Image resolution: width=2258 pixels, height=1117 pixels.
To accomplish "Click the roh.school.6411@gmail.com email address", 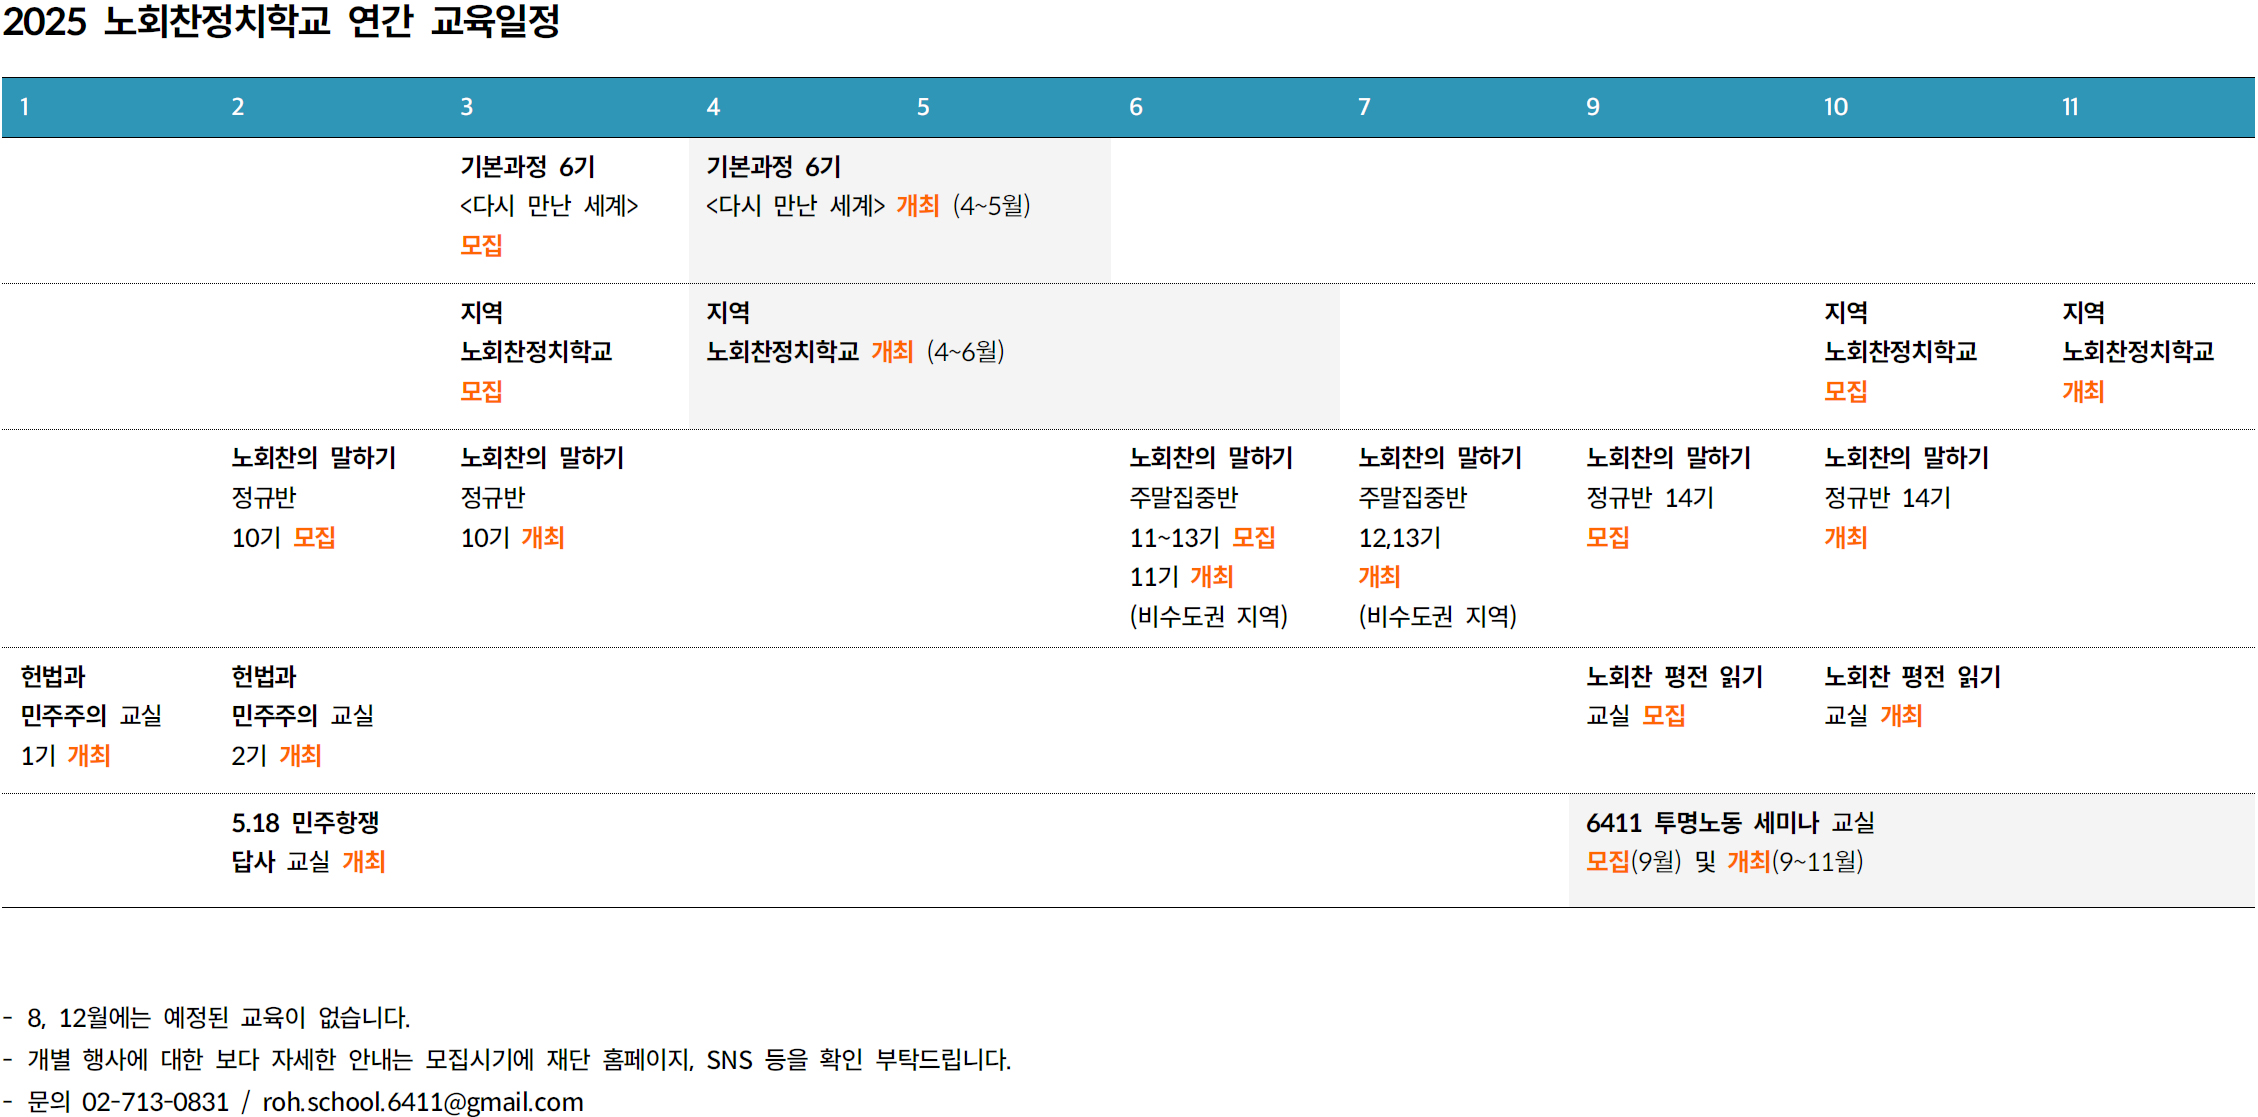I will click(x=422, y=1101).
